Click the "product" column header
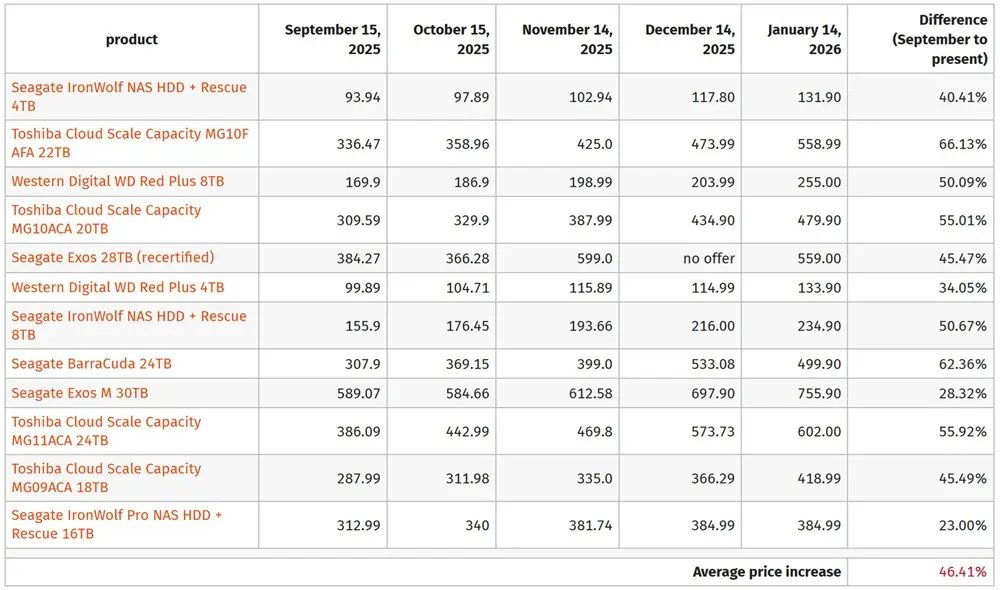This screenshot has width=1000, height=590. (x=132, y=40)
